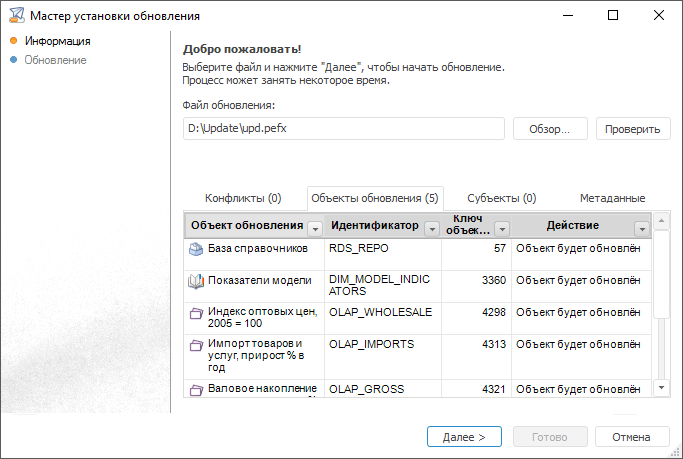Click the wizard title bar icon
Image resolution: width=683 pixels, height=459 pixels.
[15, 16]
